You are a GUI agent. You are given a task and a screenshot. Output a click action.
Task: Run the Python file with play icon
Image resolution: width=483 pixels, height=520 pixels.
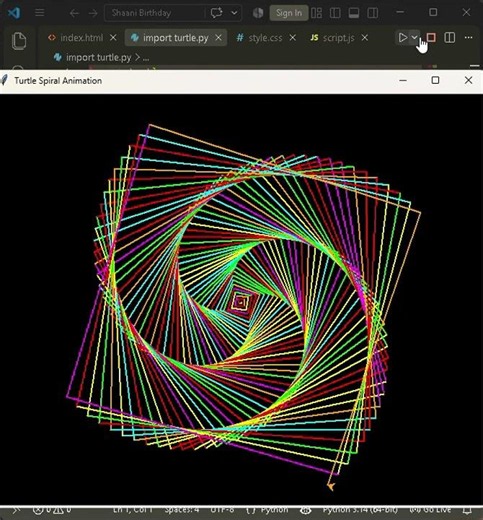402,37
